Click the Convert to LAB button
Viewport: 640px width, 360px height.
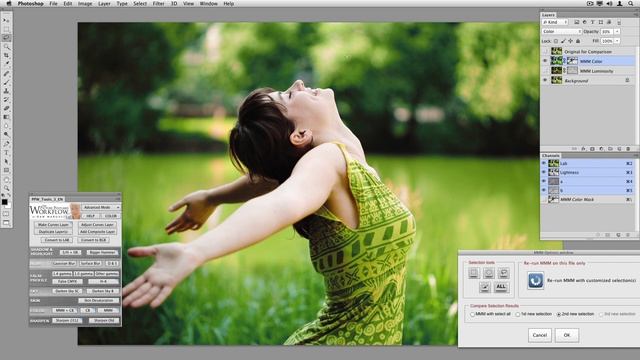coord(57,240)
